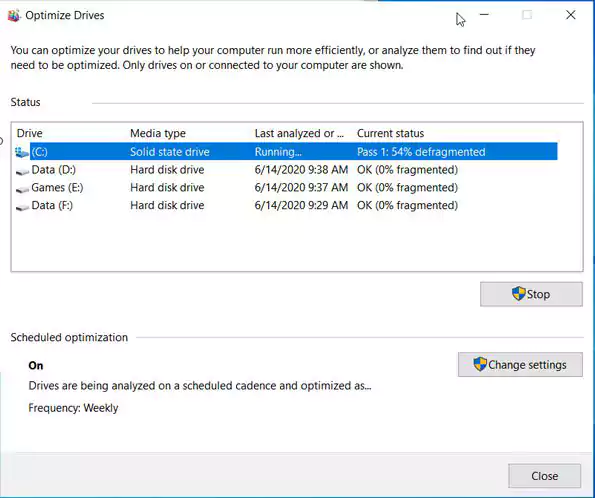Click the Close button at the bottom
Screen dimensions: 595x498
pos(545,476)
